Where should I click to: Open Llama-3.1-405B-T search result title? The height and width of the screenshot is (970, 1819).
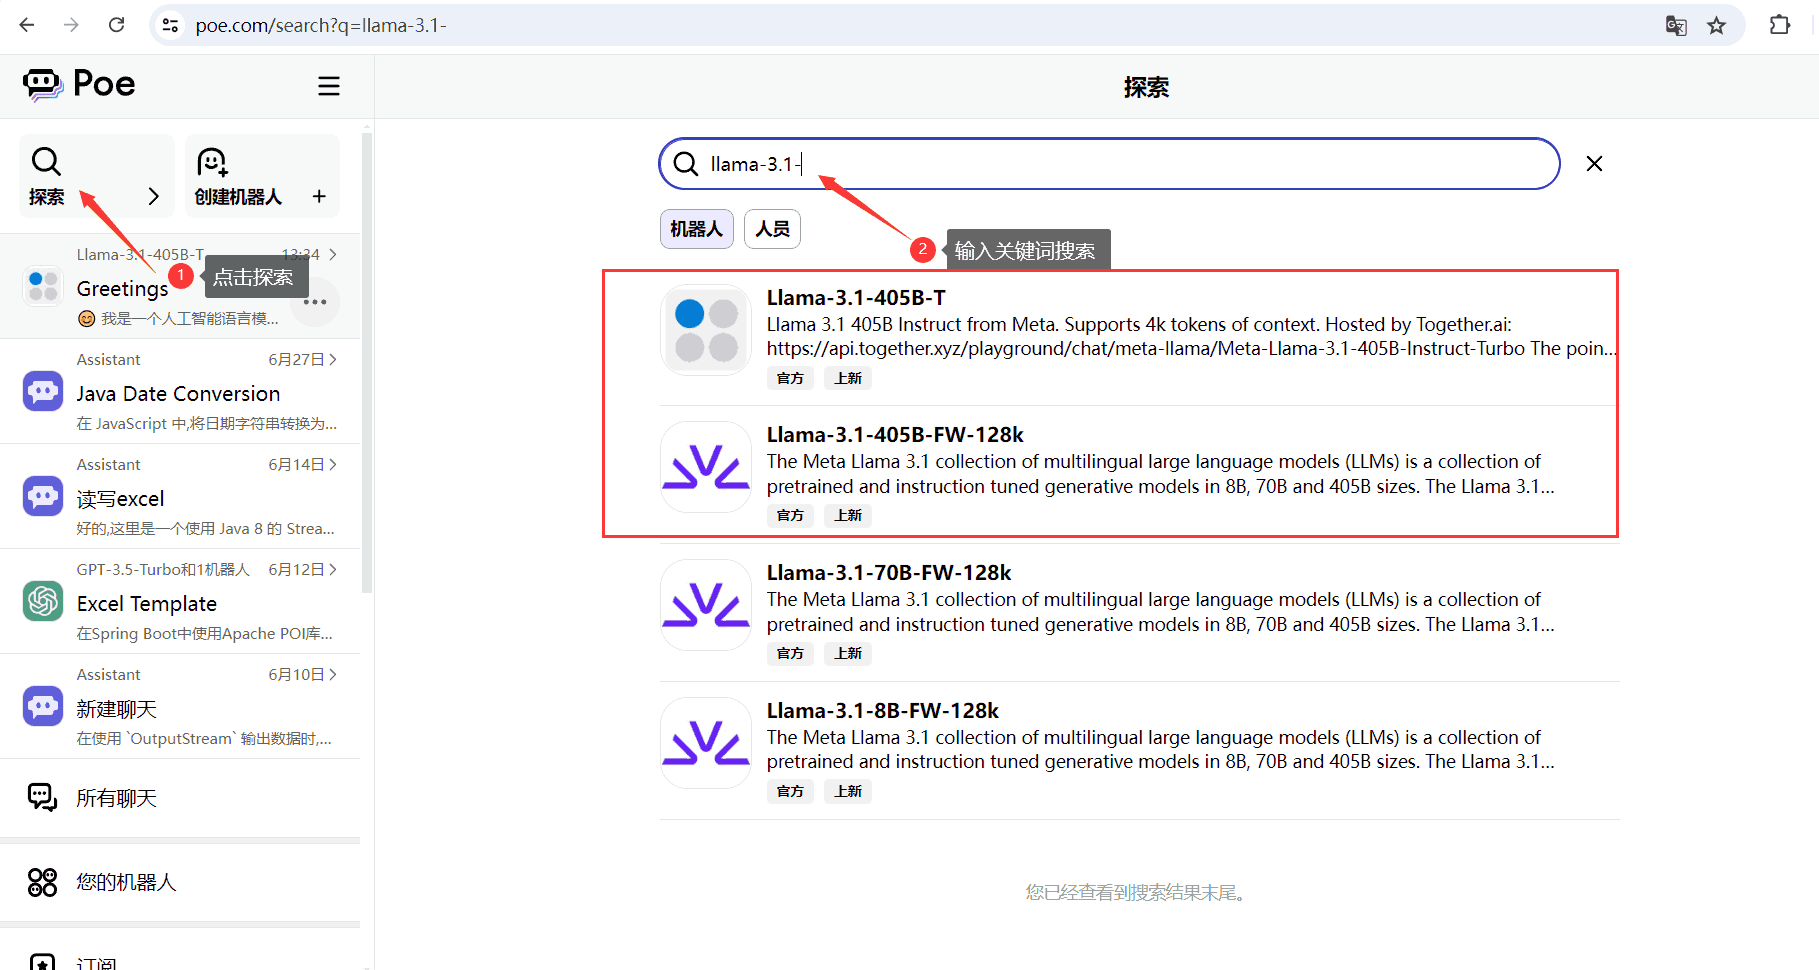point(856,298)
